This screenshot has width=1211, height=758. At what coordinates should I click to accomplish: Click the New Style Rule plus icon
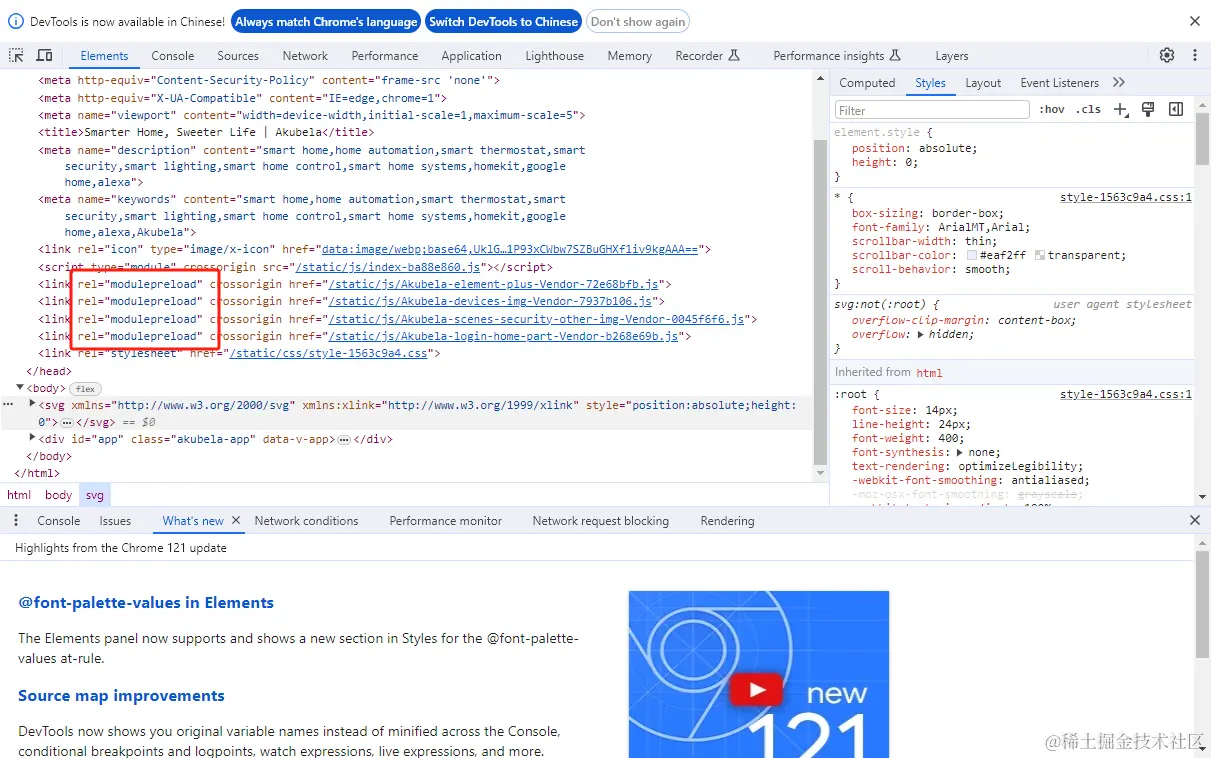tap(1121, 109)
